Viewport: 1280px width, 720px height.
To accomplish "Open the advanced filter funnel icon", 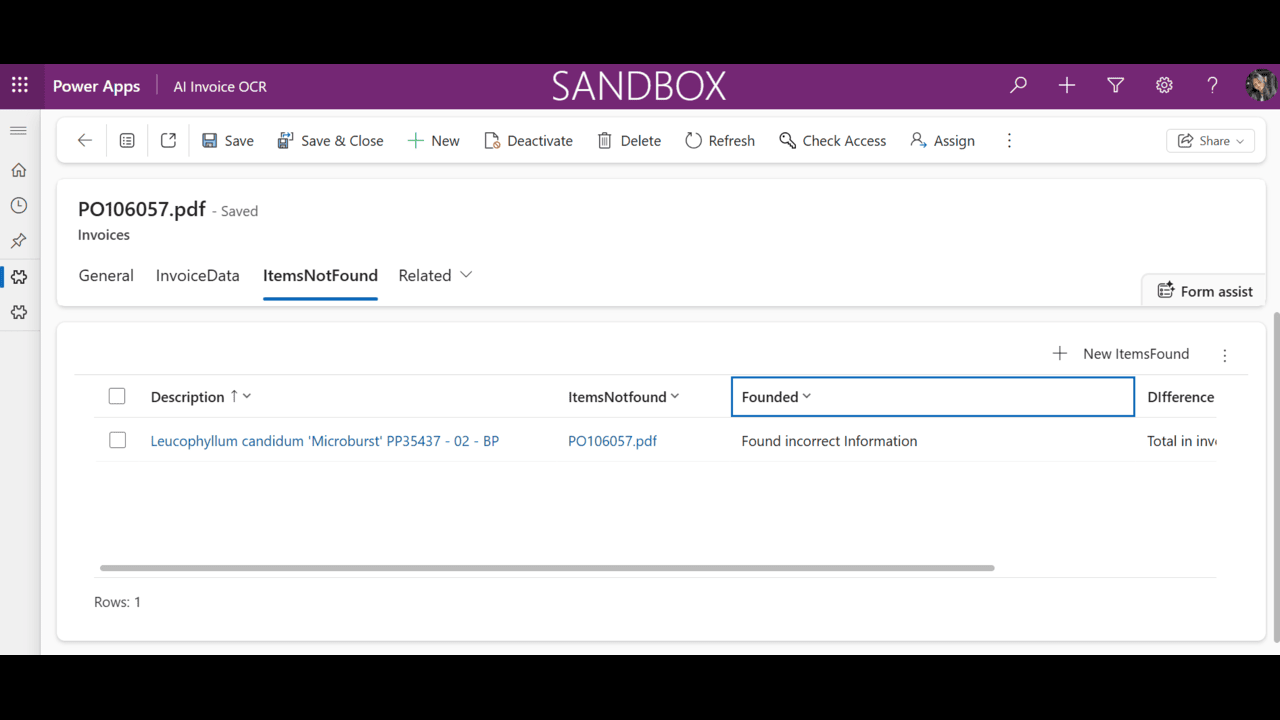I will point(1115,86).
